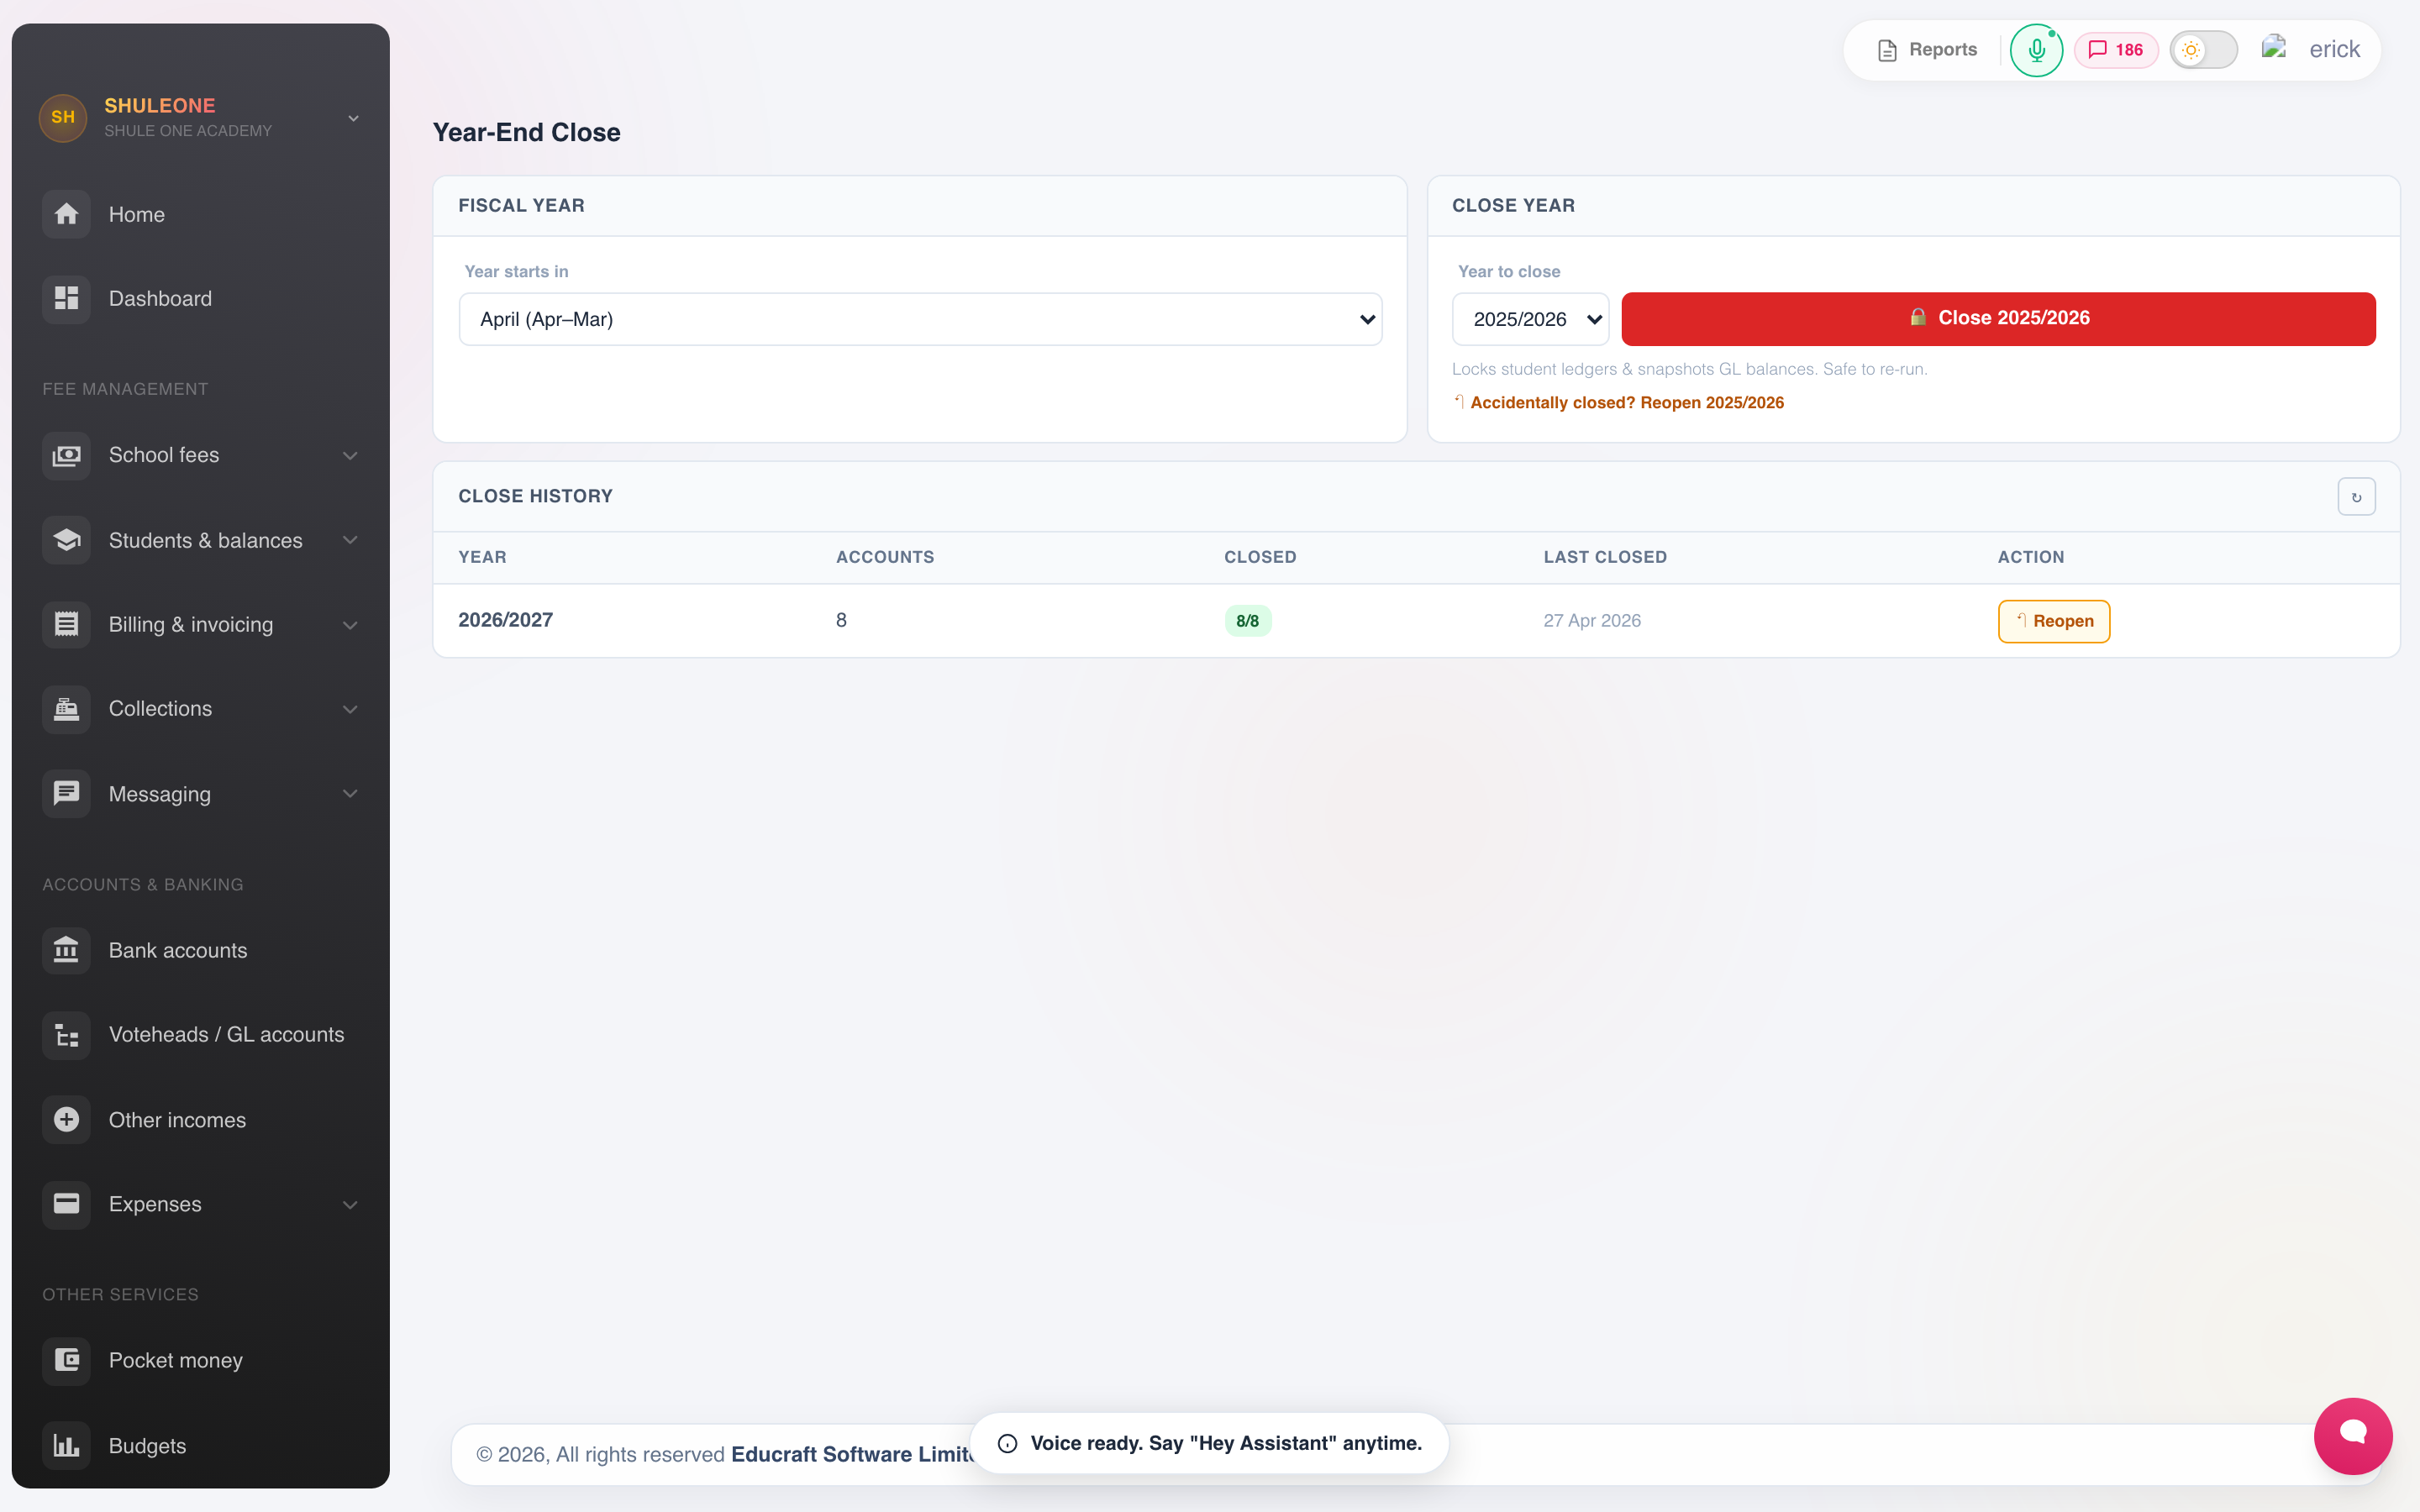Open the Year starts in dropdown
This screenshot has height=1512, width=2420.
point(920,319)
